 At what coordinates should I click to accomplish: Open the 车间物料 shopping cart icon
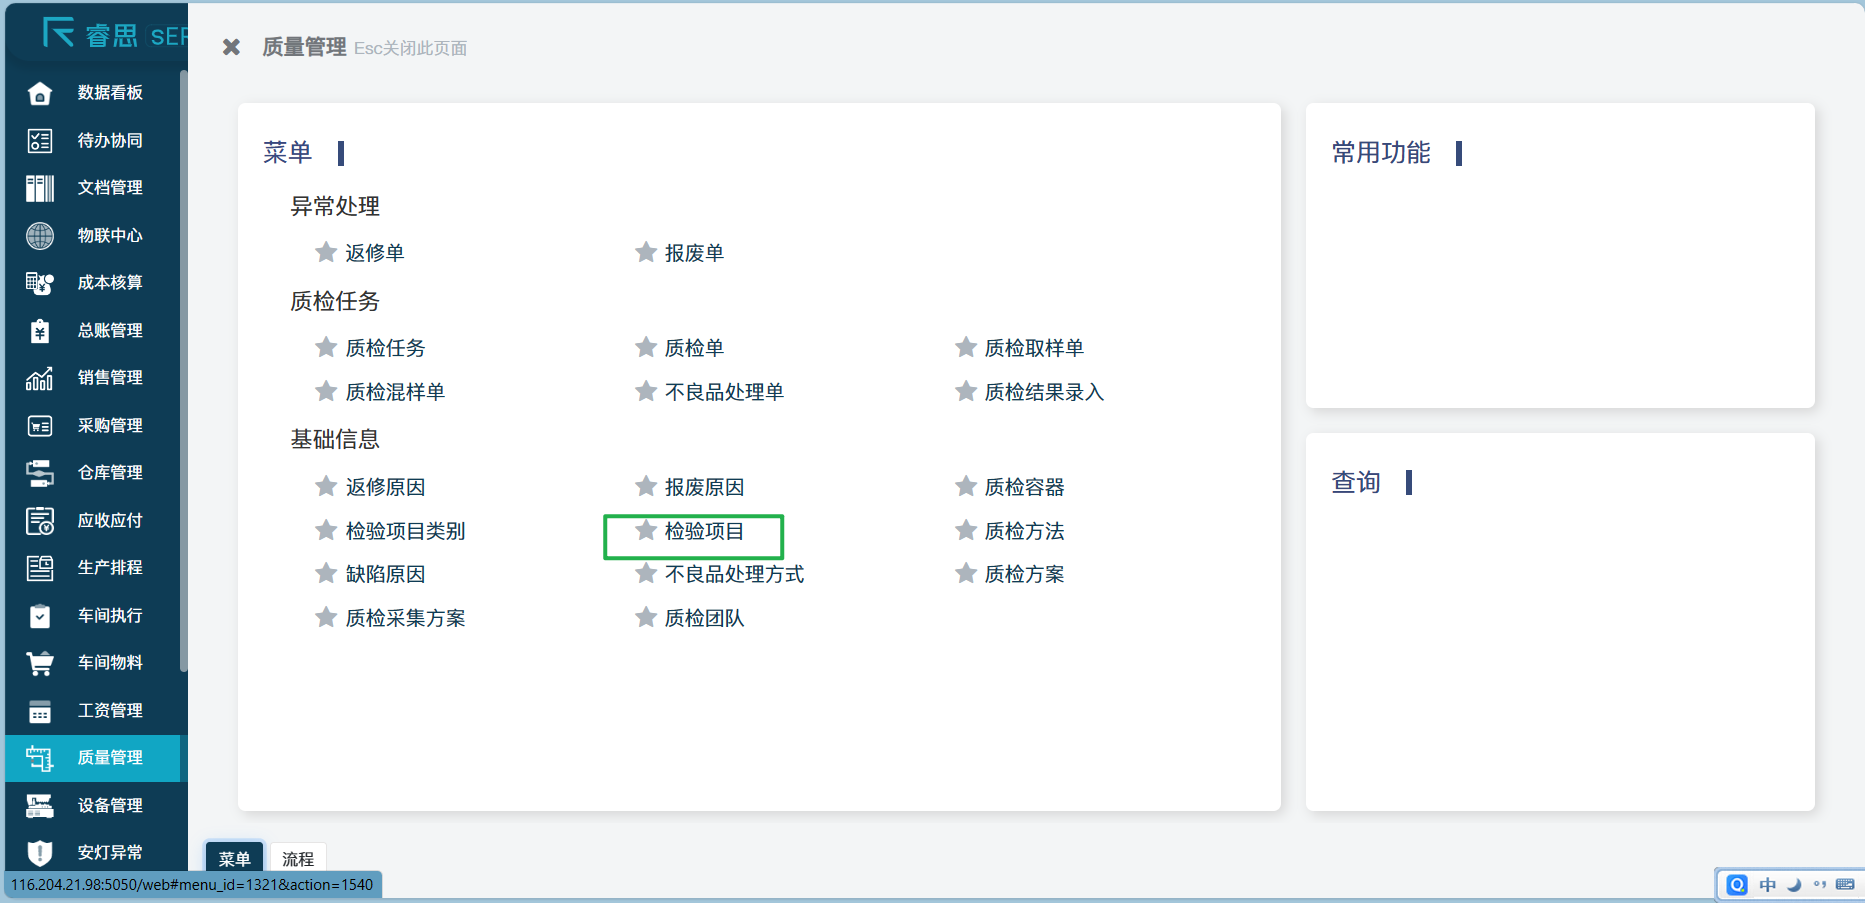[40, 663]
